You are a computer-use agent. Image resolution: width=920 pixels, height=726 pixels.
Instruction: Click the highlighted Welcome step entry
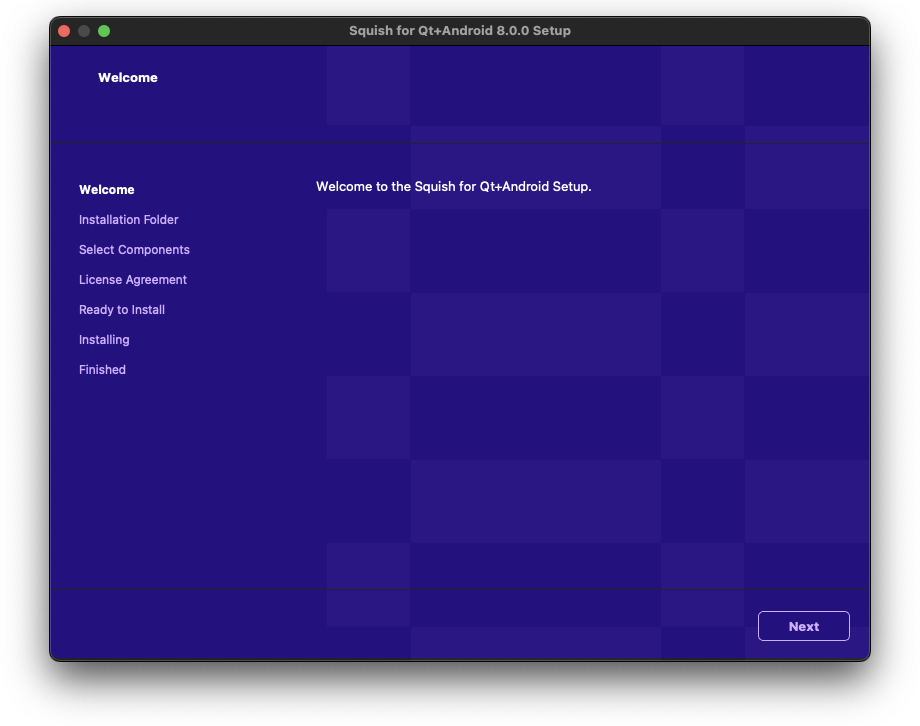107,189
